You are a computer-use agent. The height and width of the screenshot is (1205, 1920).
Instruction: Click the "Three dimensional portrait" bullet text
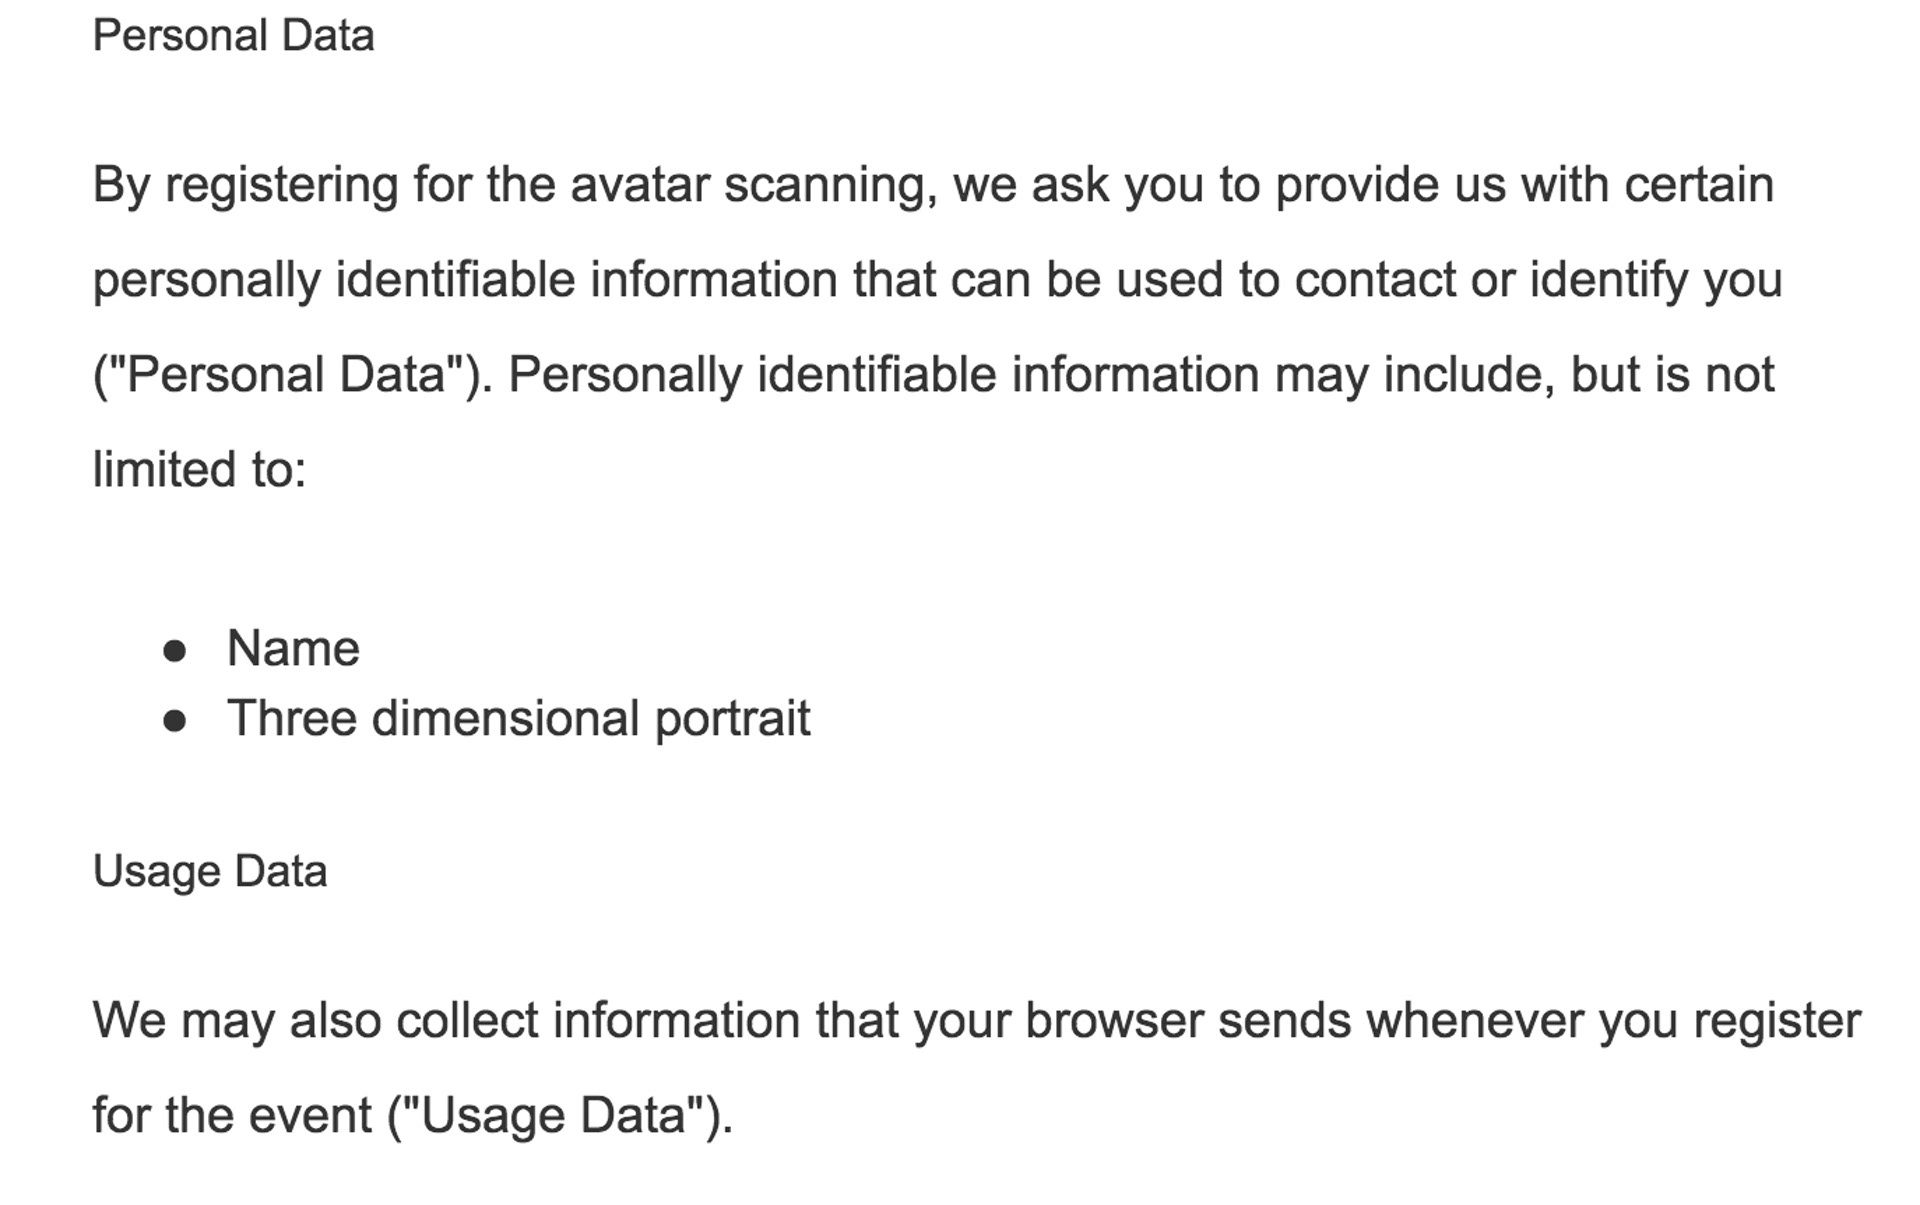[518, 719]
